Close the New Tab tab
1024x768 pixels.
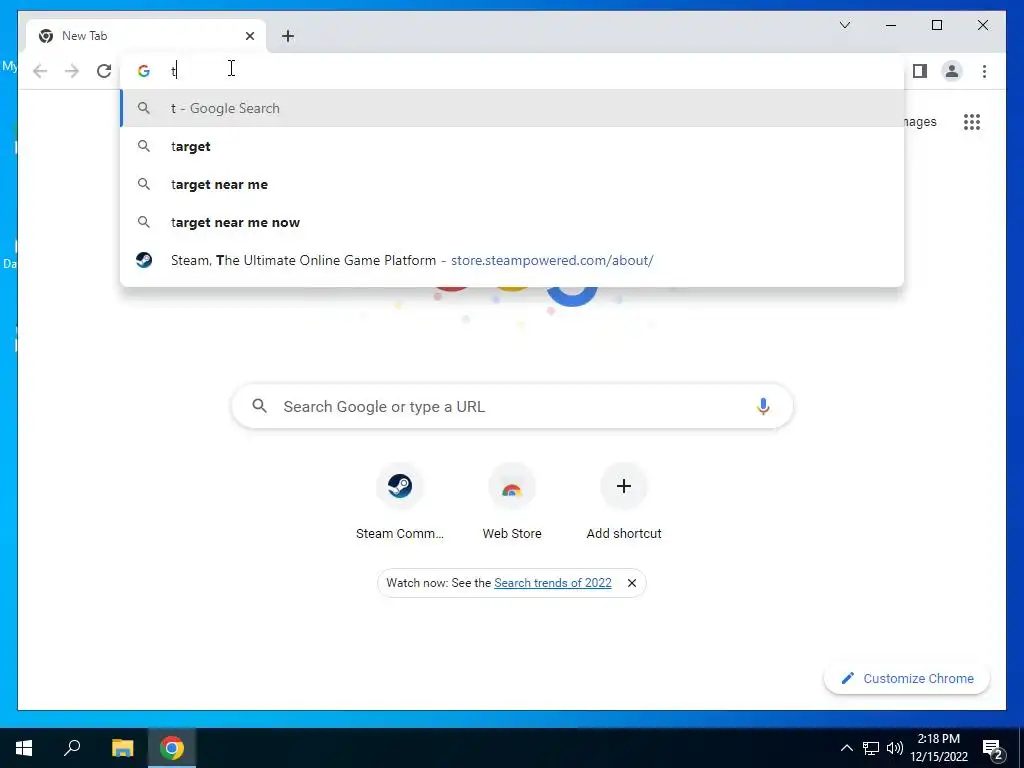click(249, 36)
